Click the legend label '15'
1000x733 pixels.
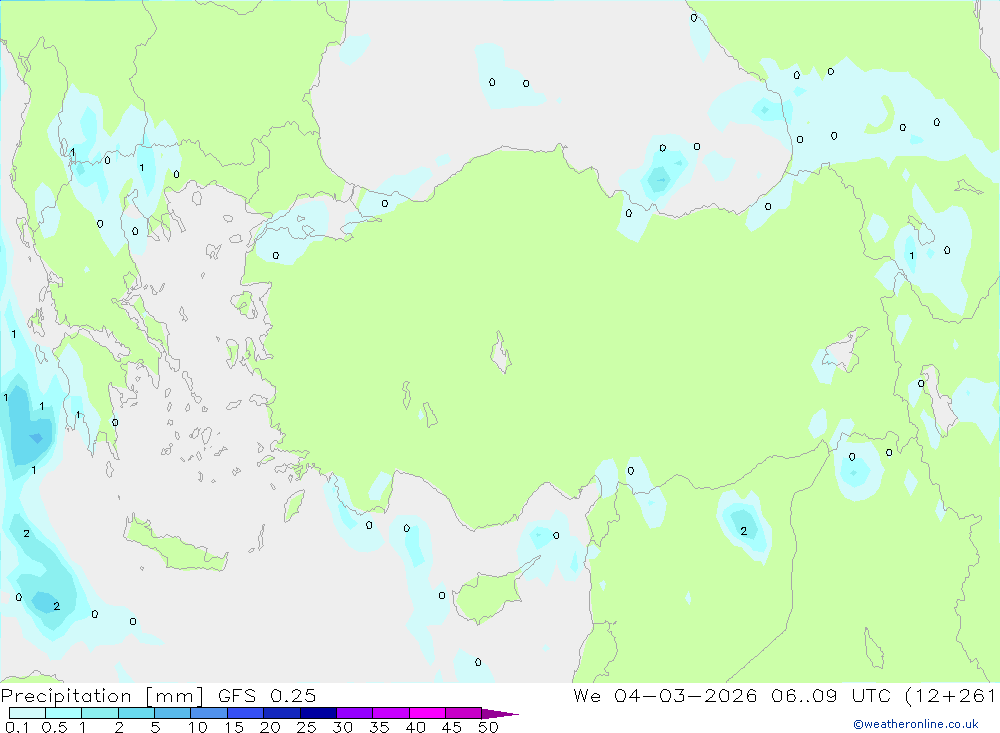[x=234, y=727]
